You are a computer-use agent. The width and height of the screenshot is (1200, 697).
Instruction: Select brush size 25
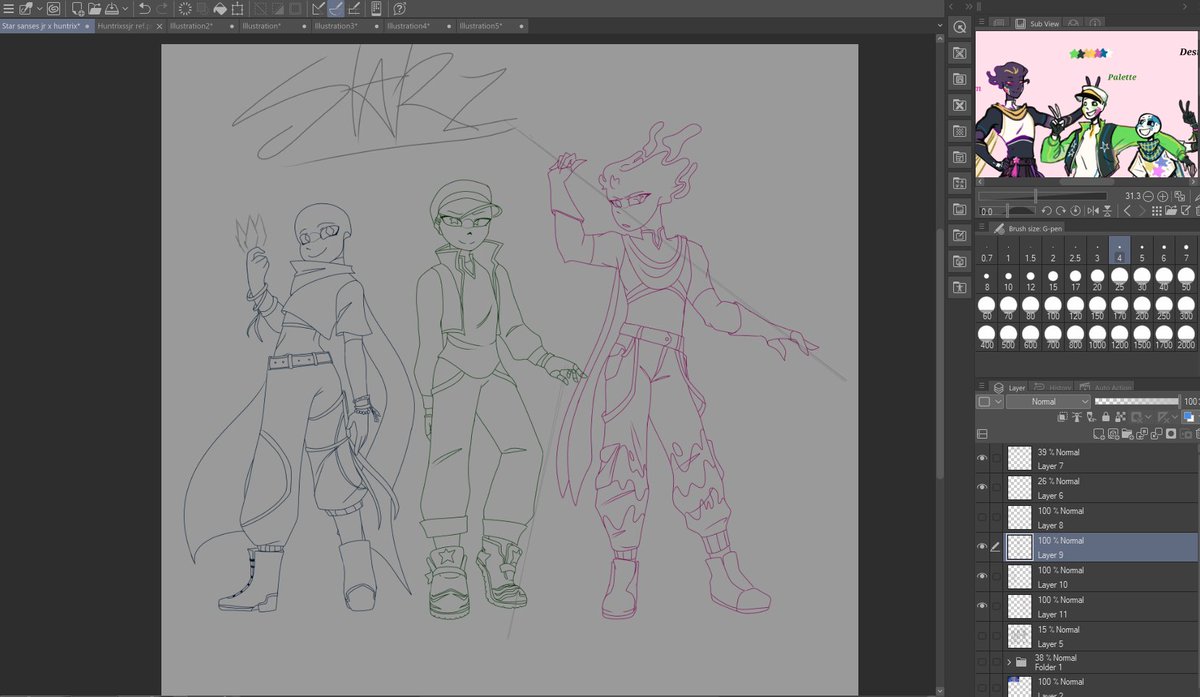[1119, 280]
